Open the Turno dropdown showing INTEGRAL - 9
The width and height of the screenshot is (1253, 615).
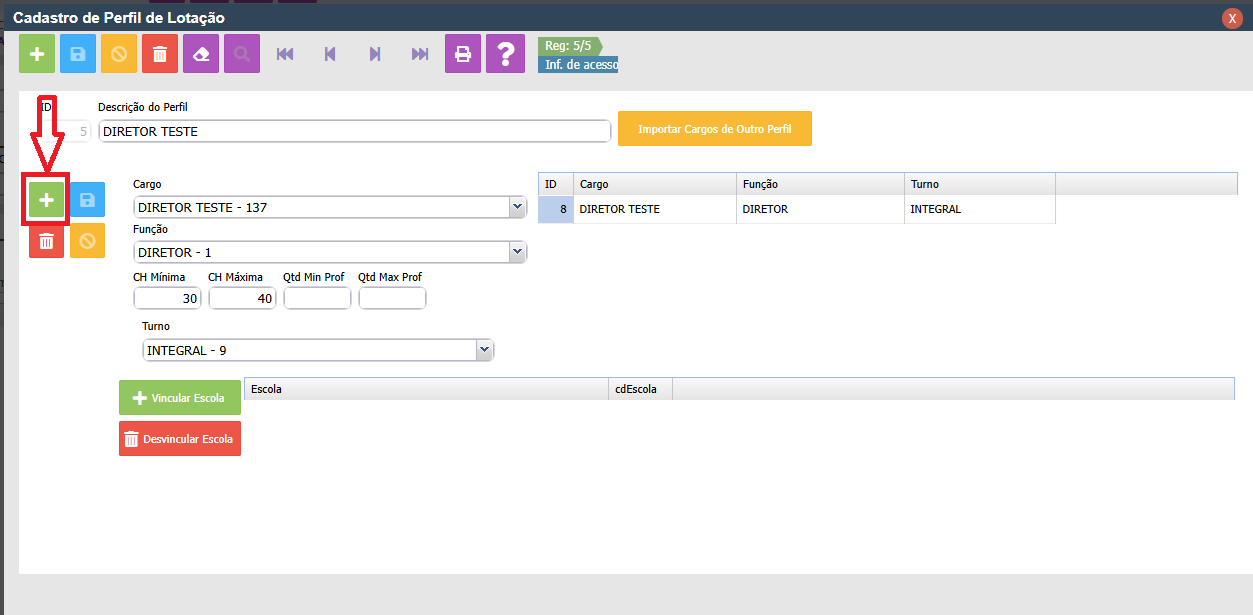coord(484,350)
